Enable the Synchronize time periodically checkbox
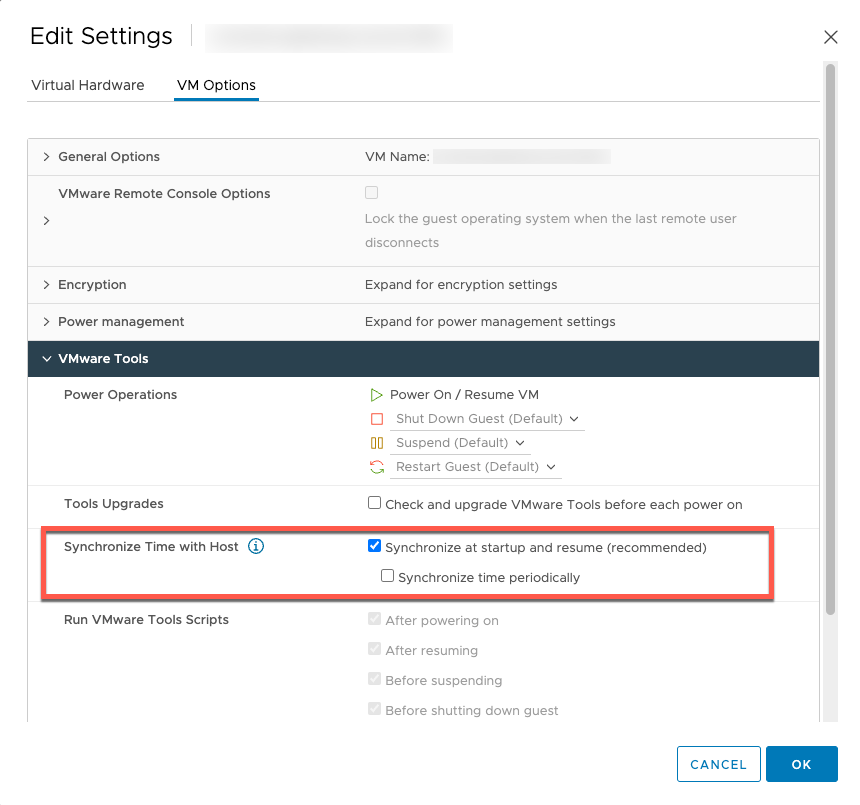Image resolution: width=860 pixels, height=805 pixels. pos(387,576)
